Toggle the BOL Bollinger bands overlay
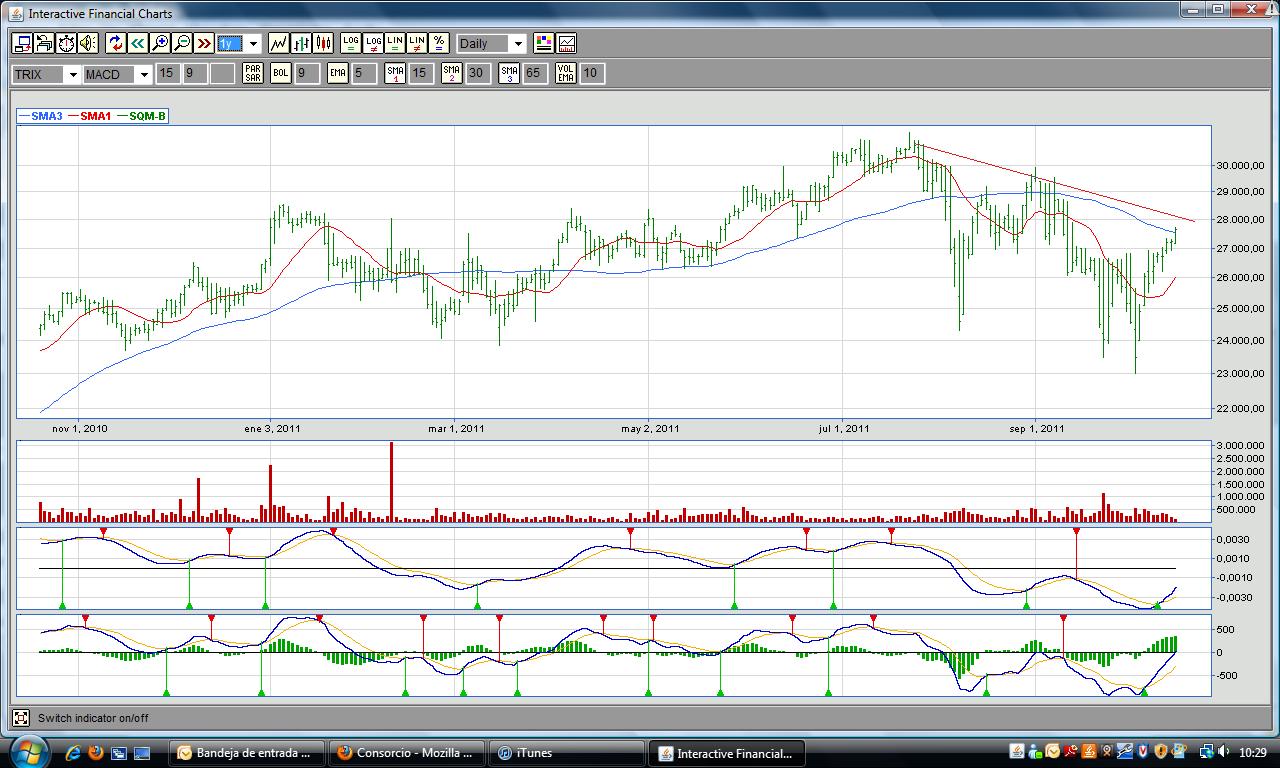The height and width of the screenshot is (768, 1280). [281, 73]
